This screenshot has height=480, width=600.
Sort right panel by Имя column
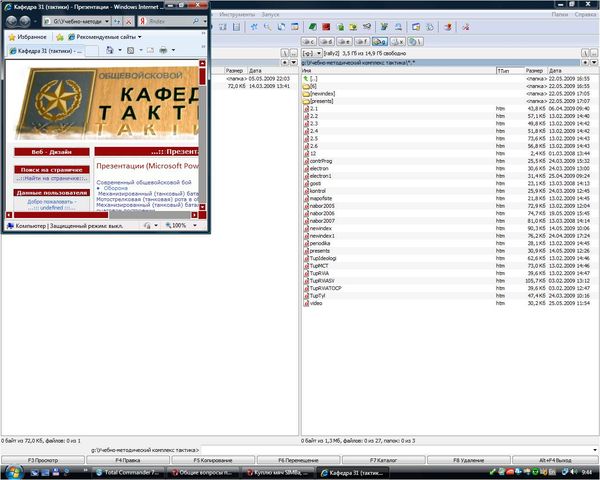click(x=398, y=70)
